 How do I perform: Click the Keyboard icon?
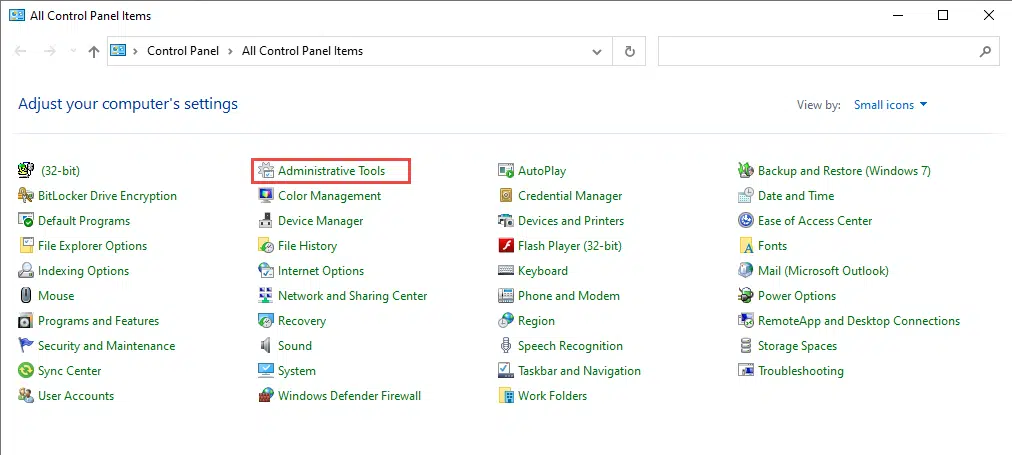click(x=506, y=270)
